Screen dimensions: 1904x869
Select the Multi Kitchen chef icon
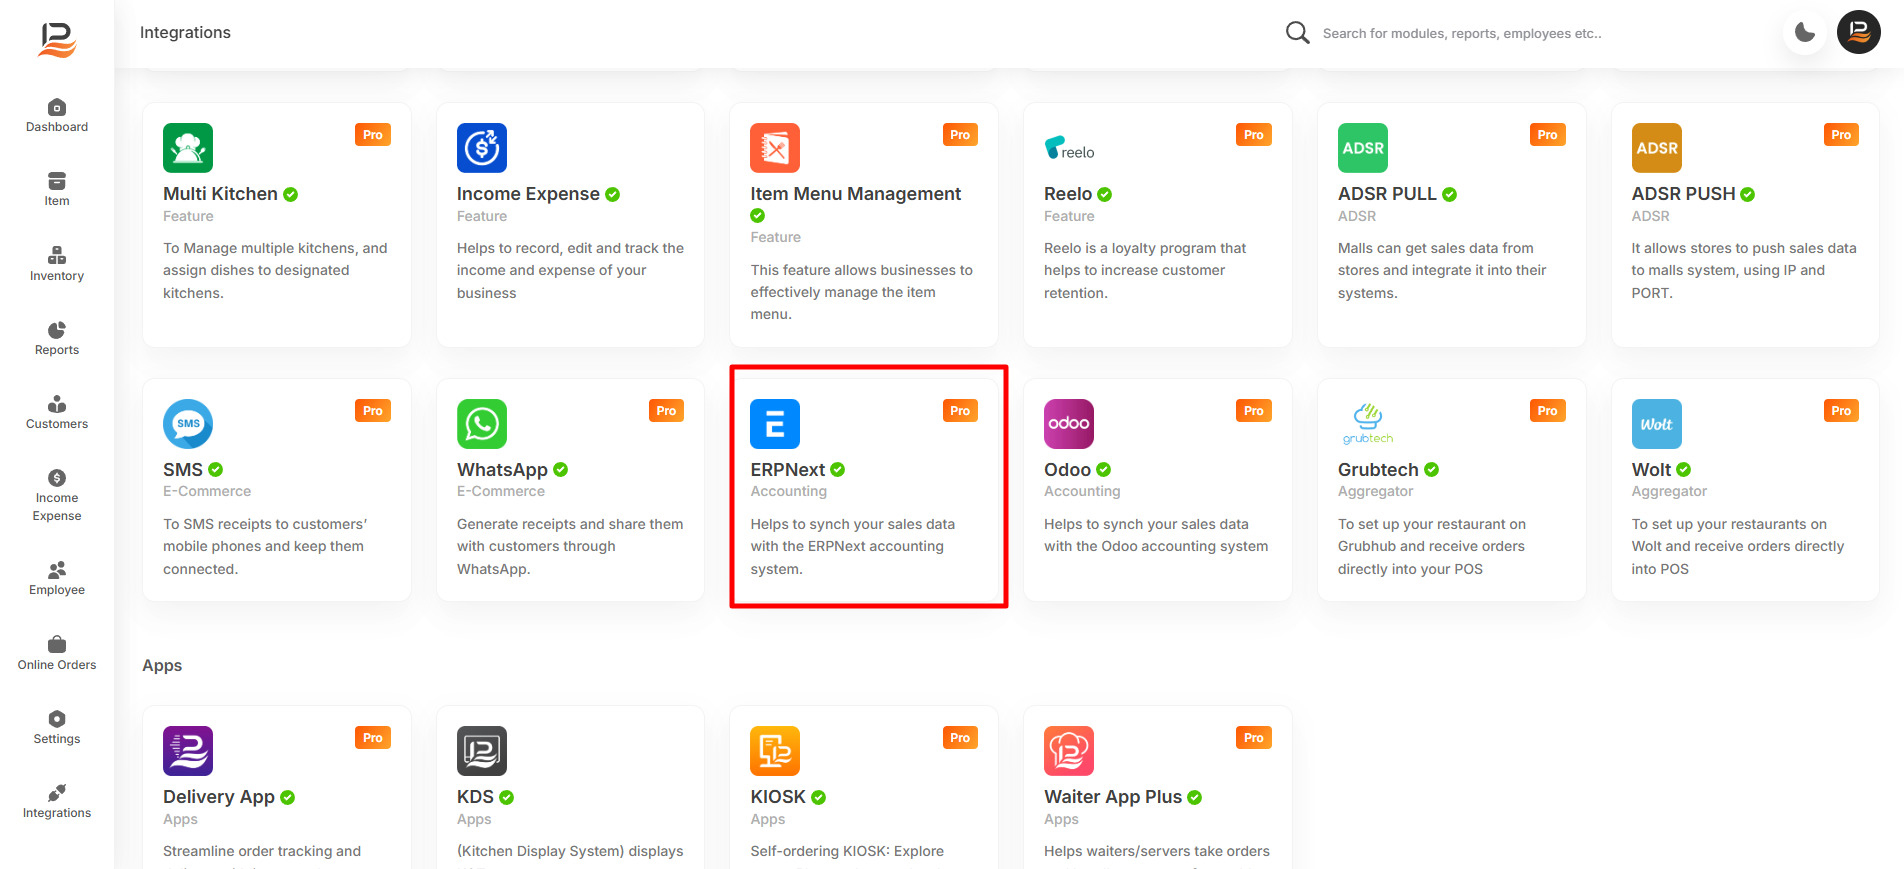(x=188, y=148)
